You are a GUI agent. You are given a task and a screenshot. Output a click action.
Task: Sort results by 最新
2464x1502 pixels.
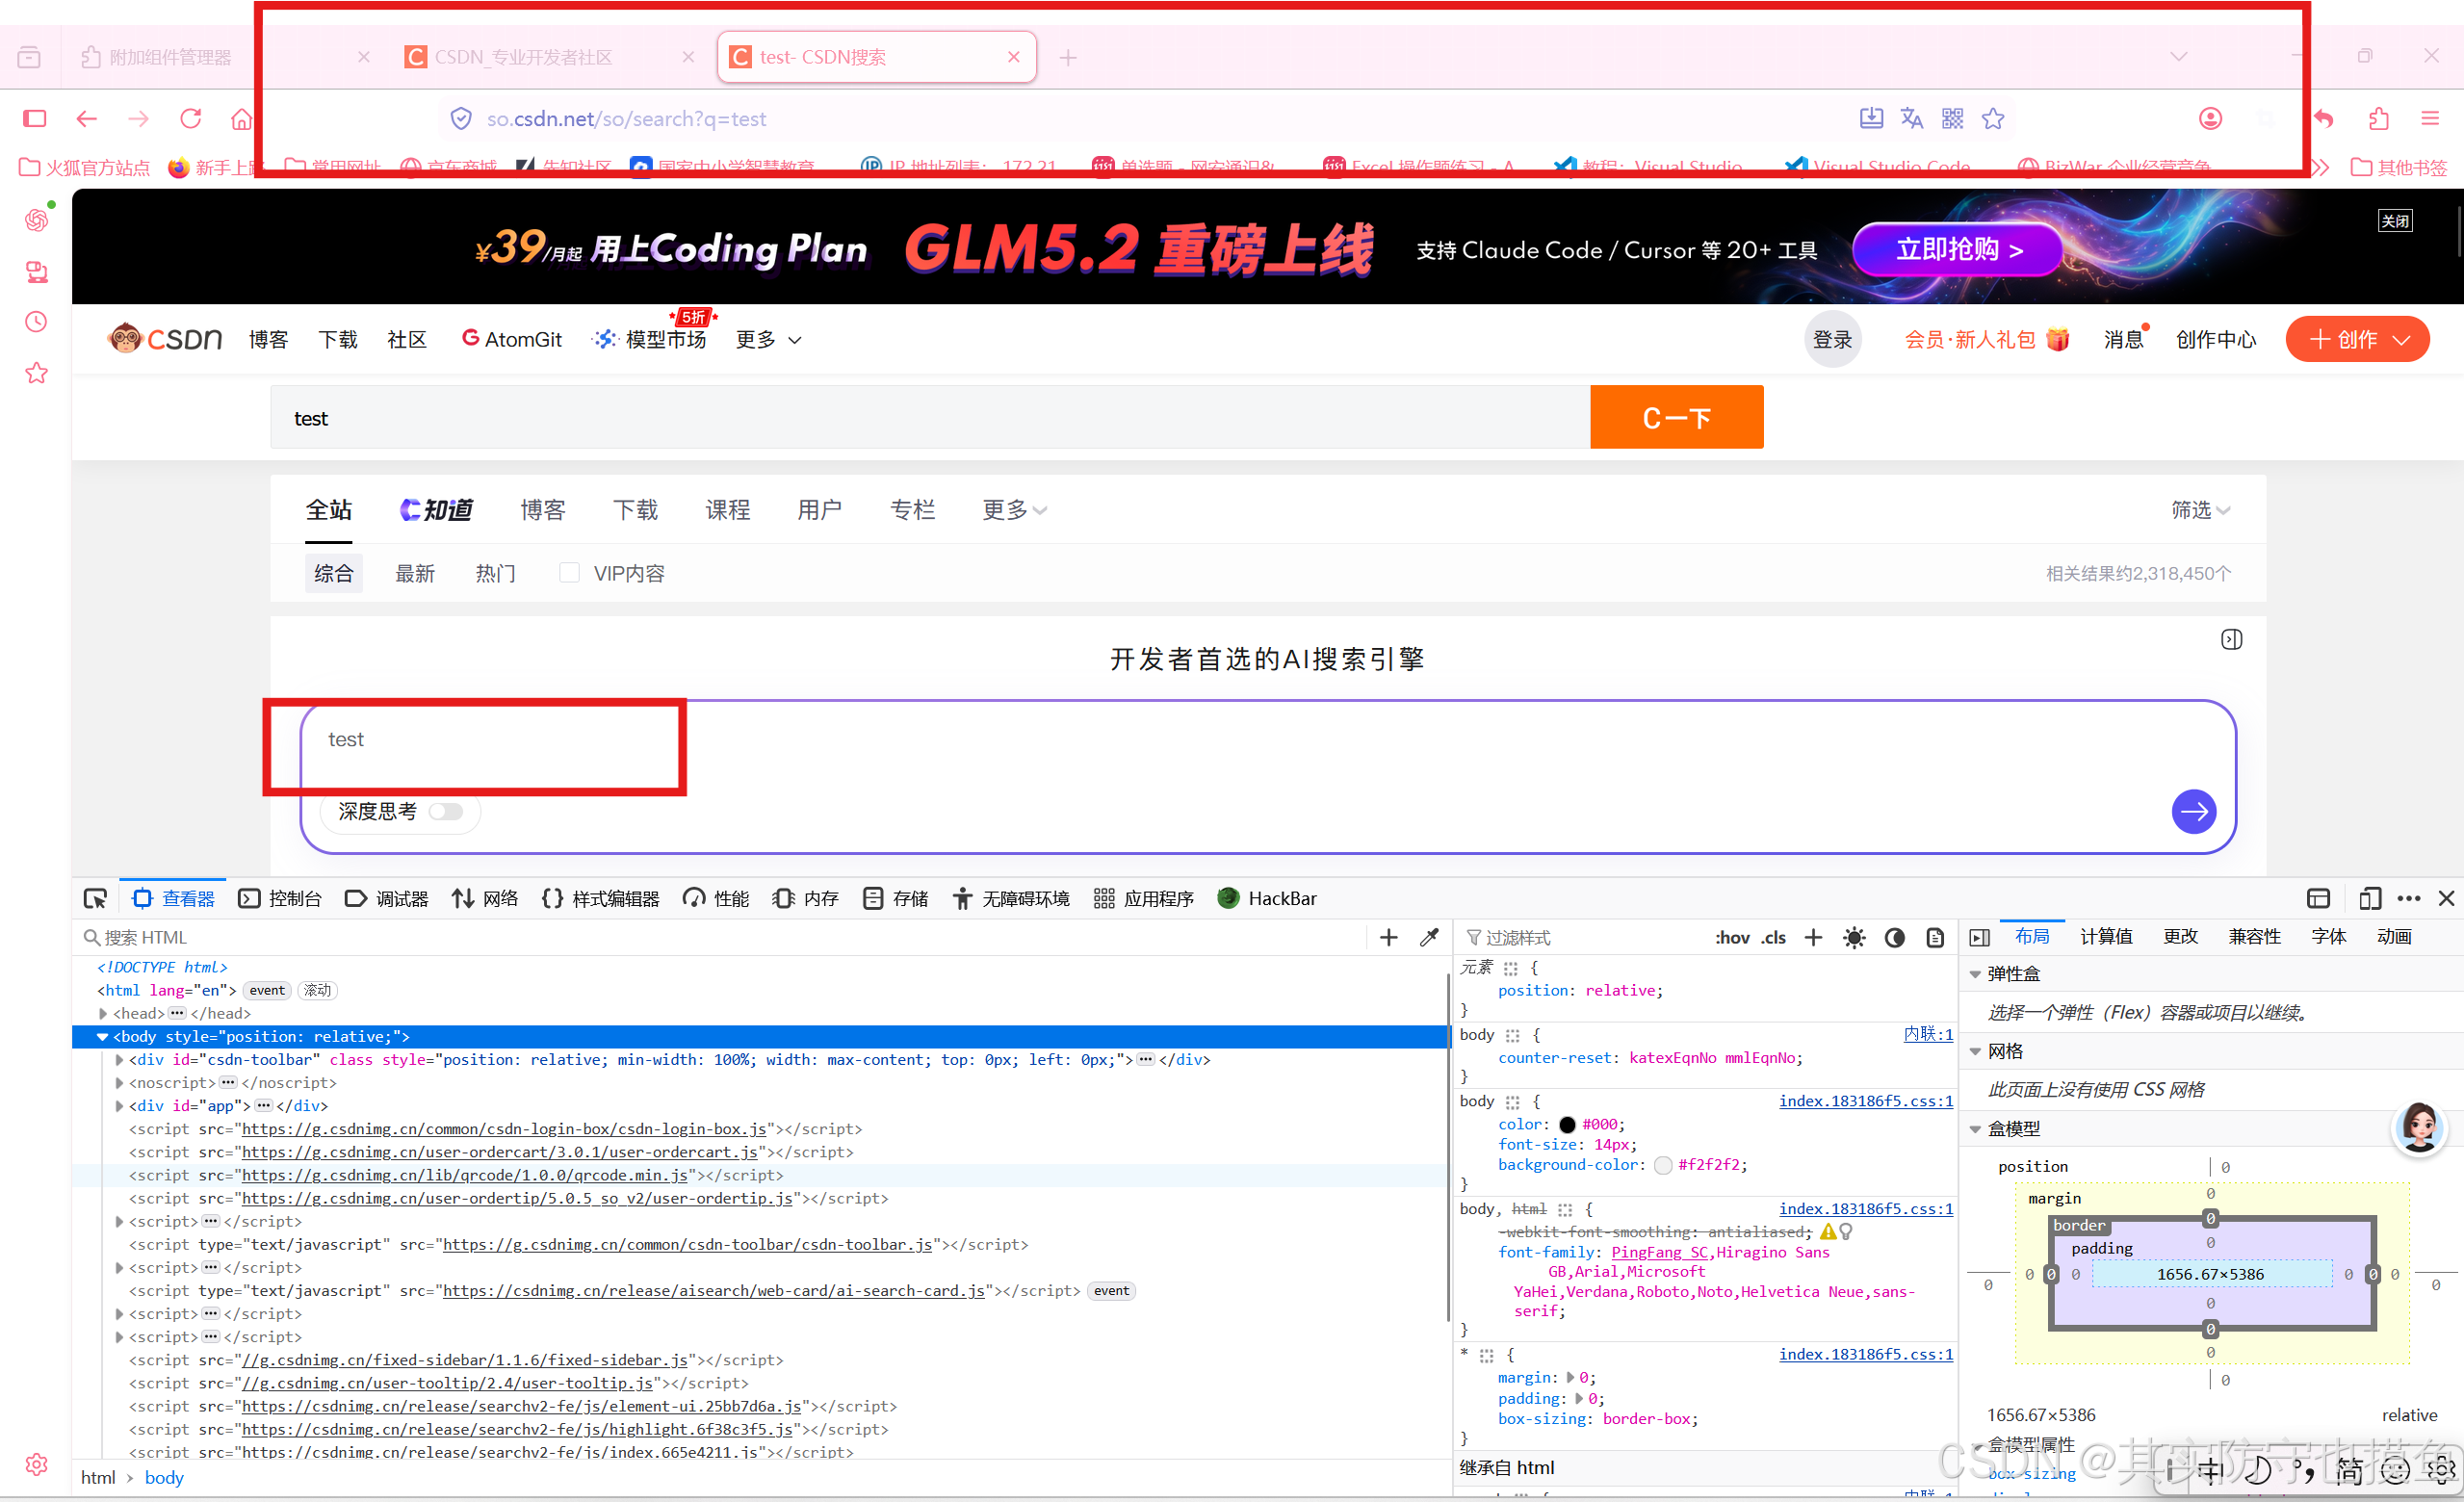point(415,573)
